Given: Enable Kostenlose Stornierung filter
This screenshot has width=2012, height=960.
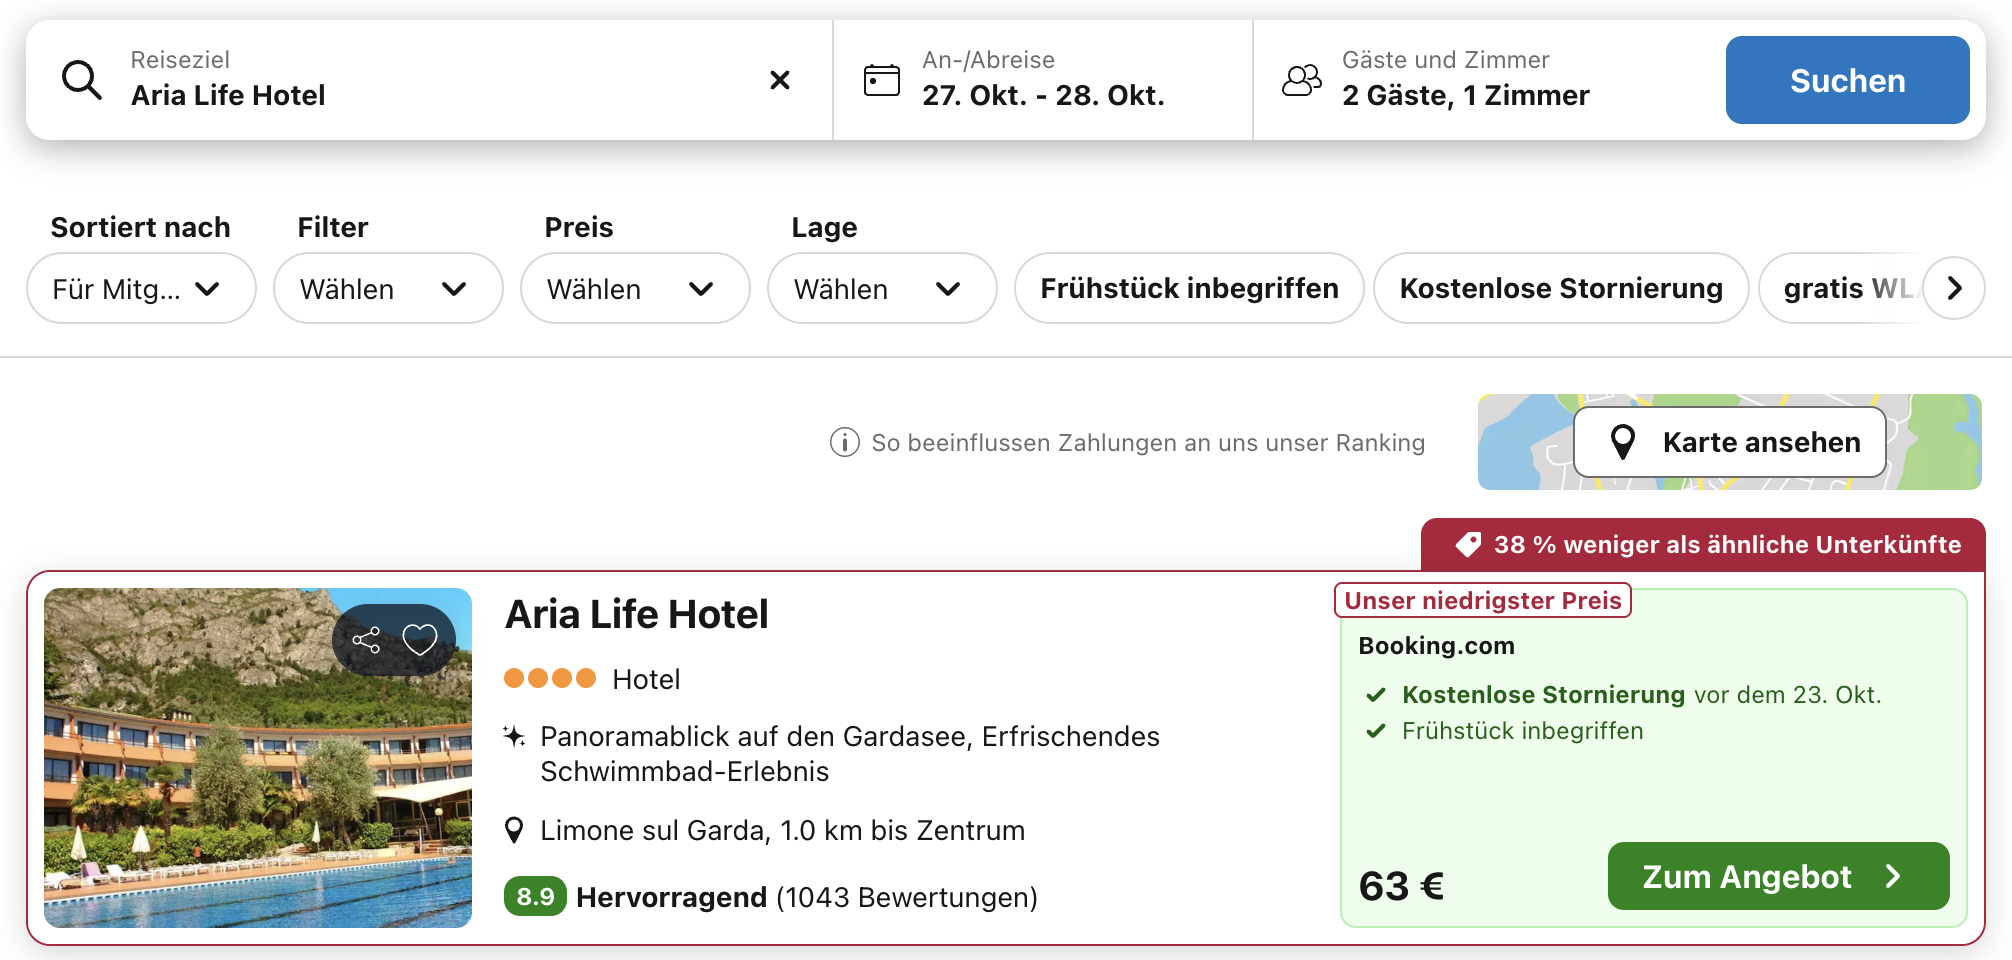Looking at the screenshot, I should click(1560, 289).
